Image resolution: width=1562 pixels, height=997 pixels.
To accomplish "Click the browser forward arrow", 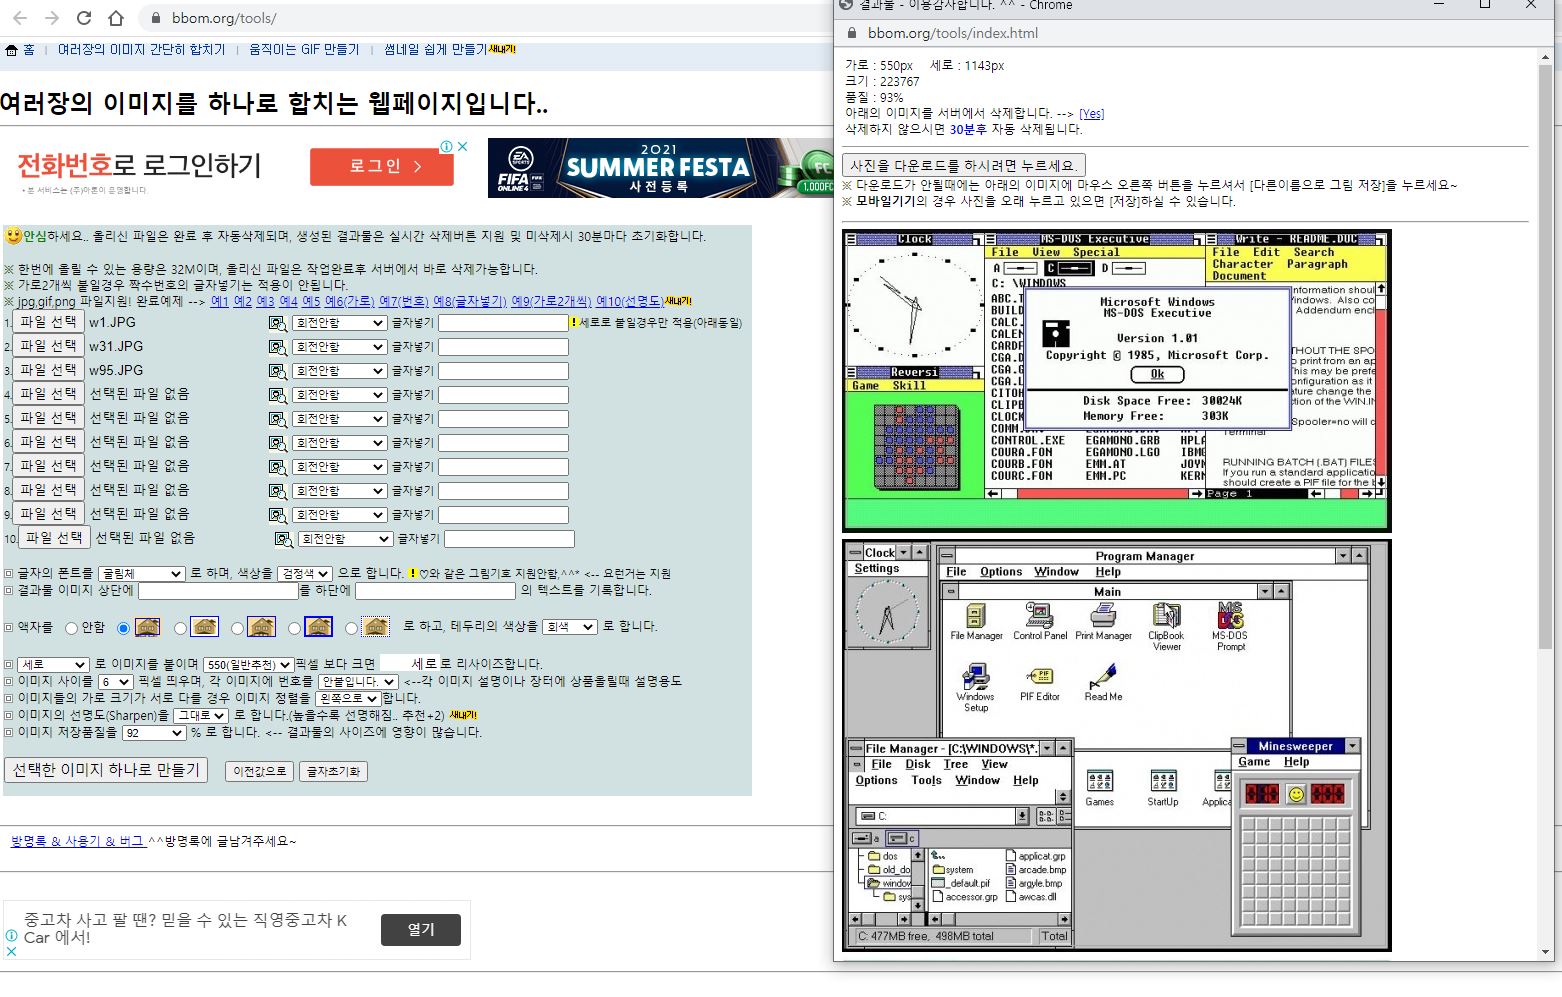I will point(52,18).
